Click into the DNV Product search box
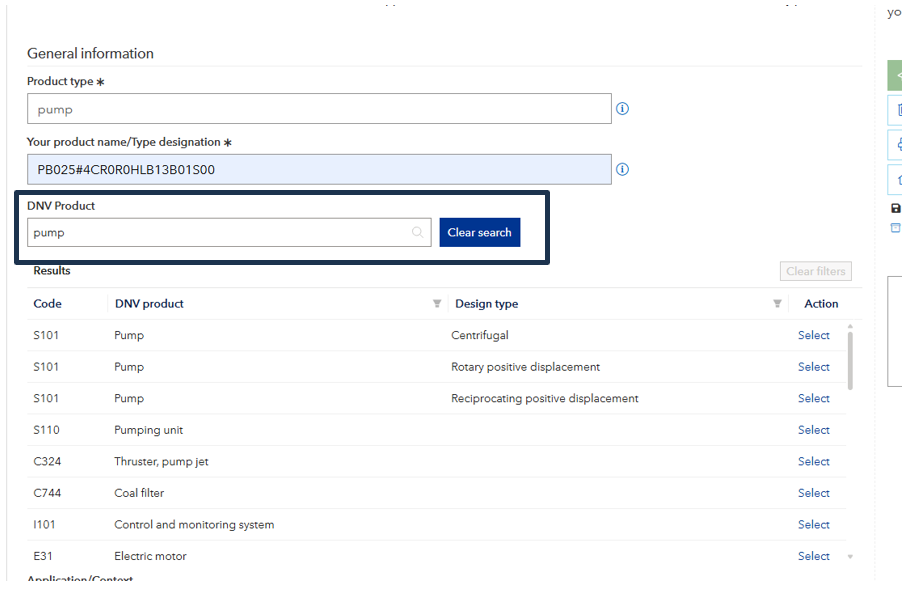 [218, 233]
